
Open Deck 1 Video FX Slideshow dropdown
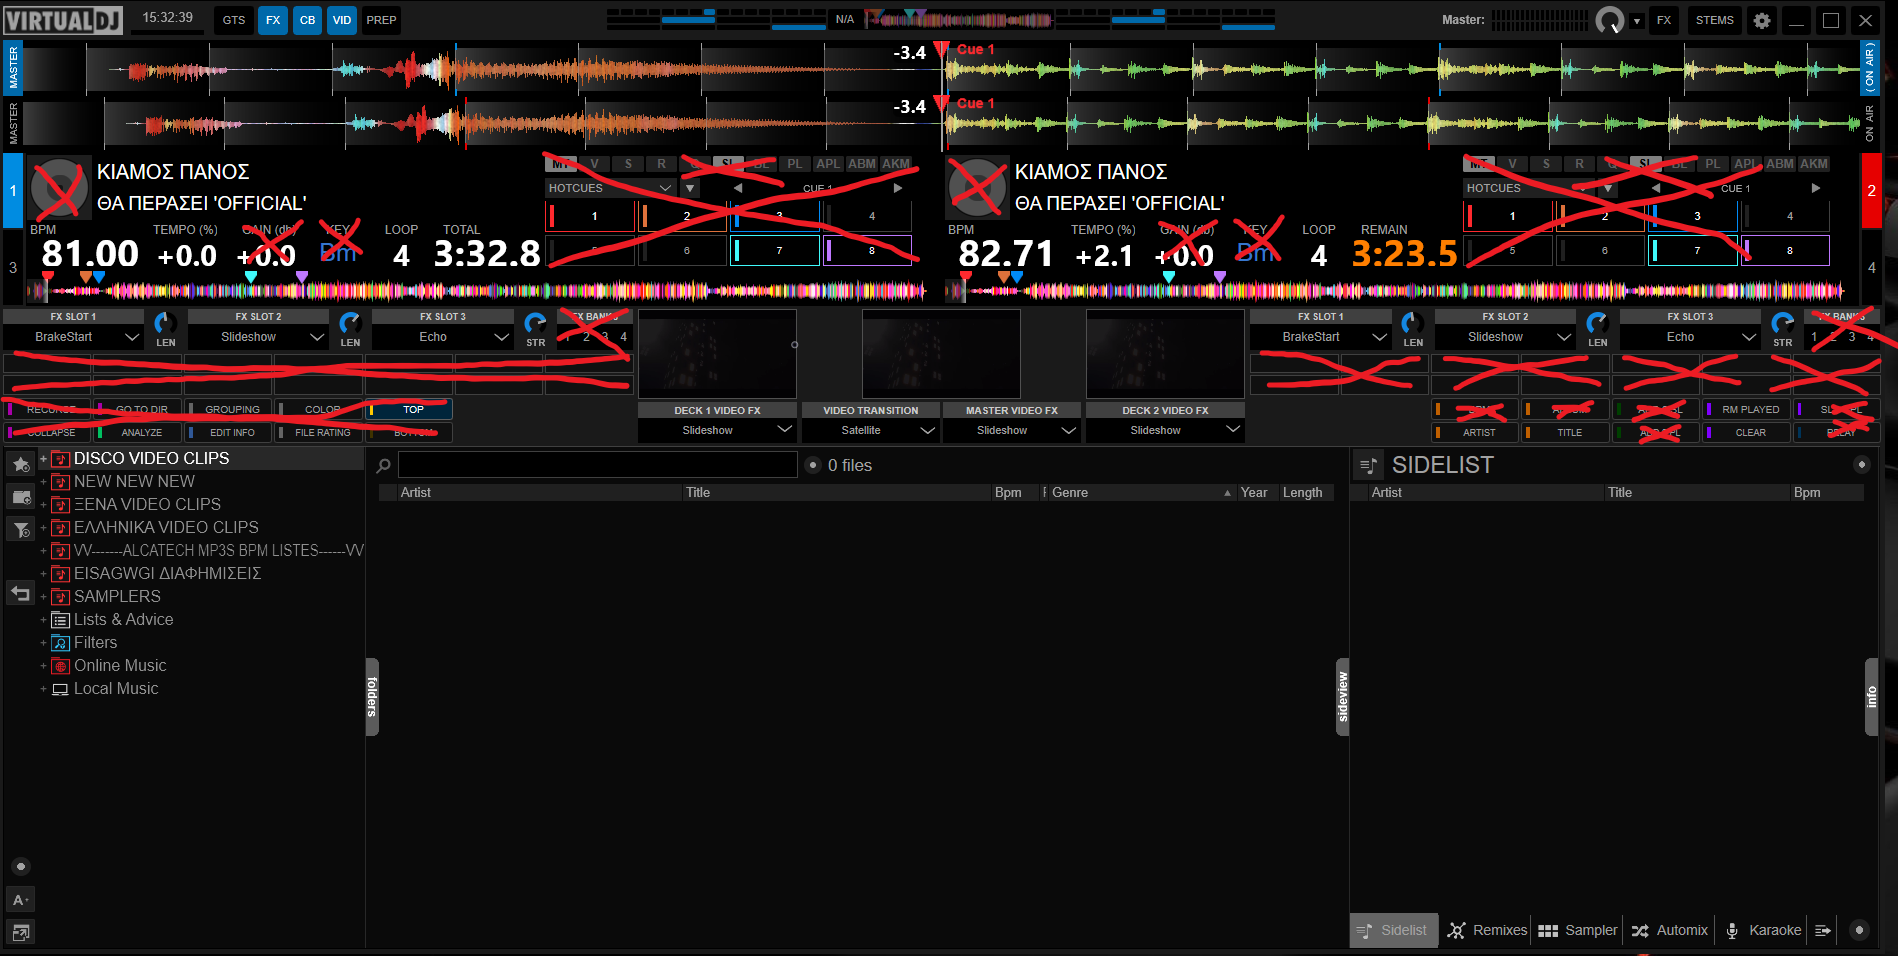[x=717, y=430]
